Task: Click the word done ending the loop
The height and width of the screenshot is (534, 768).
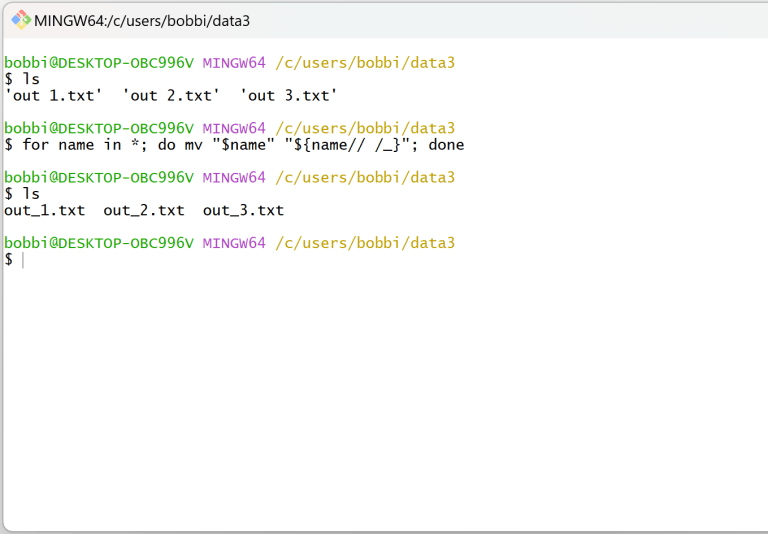Action: 446,145
